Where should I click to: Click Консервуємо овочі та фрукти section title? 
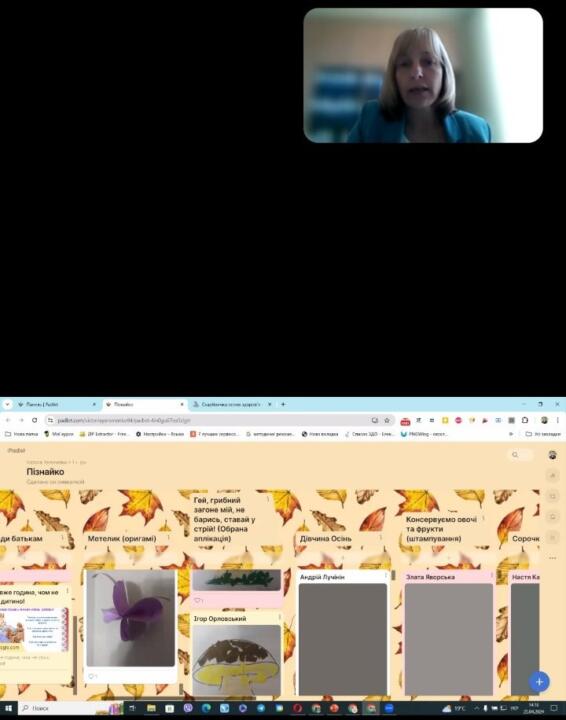click(441, 529)
